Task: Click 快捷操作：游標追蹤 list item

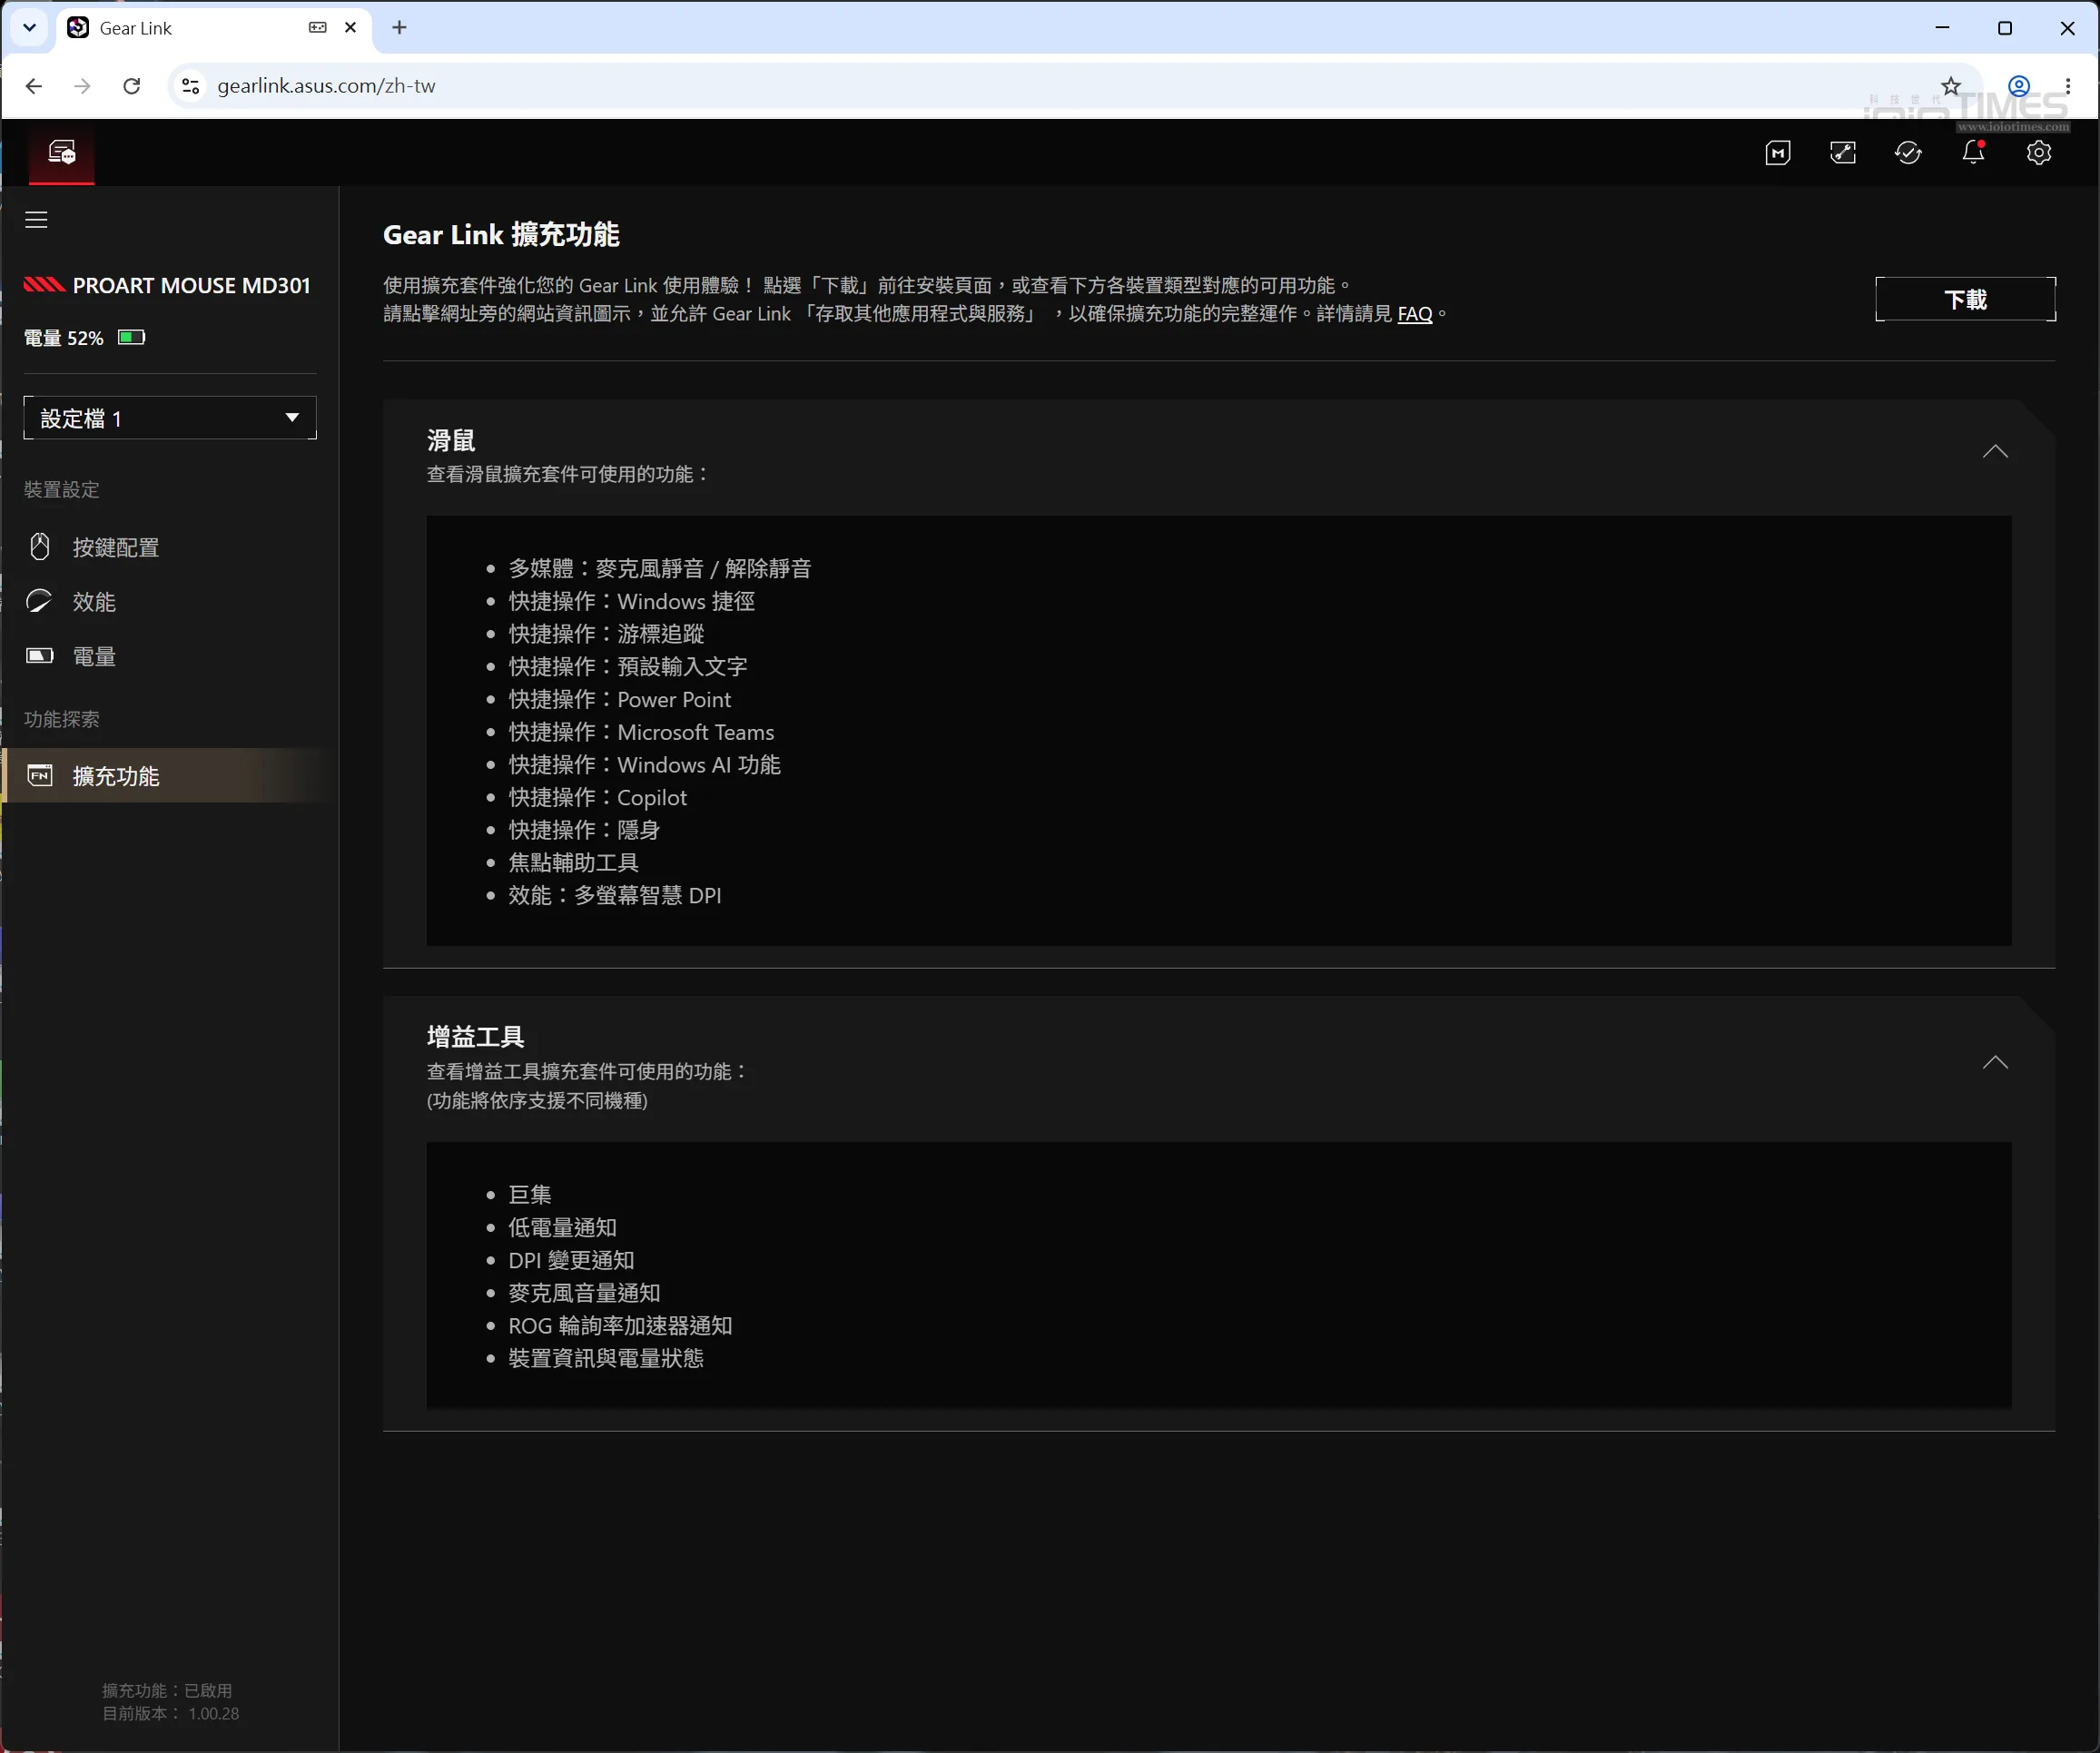Action: click(x=607, y=634)
